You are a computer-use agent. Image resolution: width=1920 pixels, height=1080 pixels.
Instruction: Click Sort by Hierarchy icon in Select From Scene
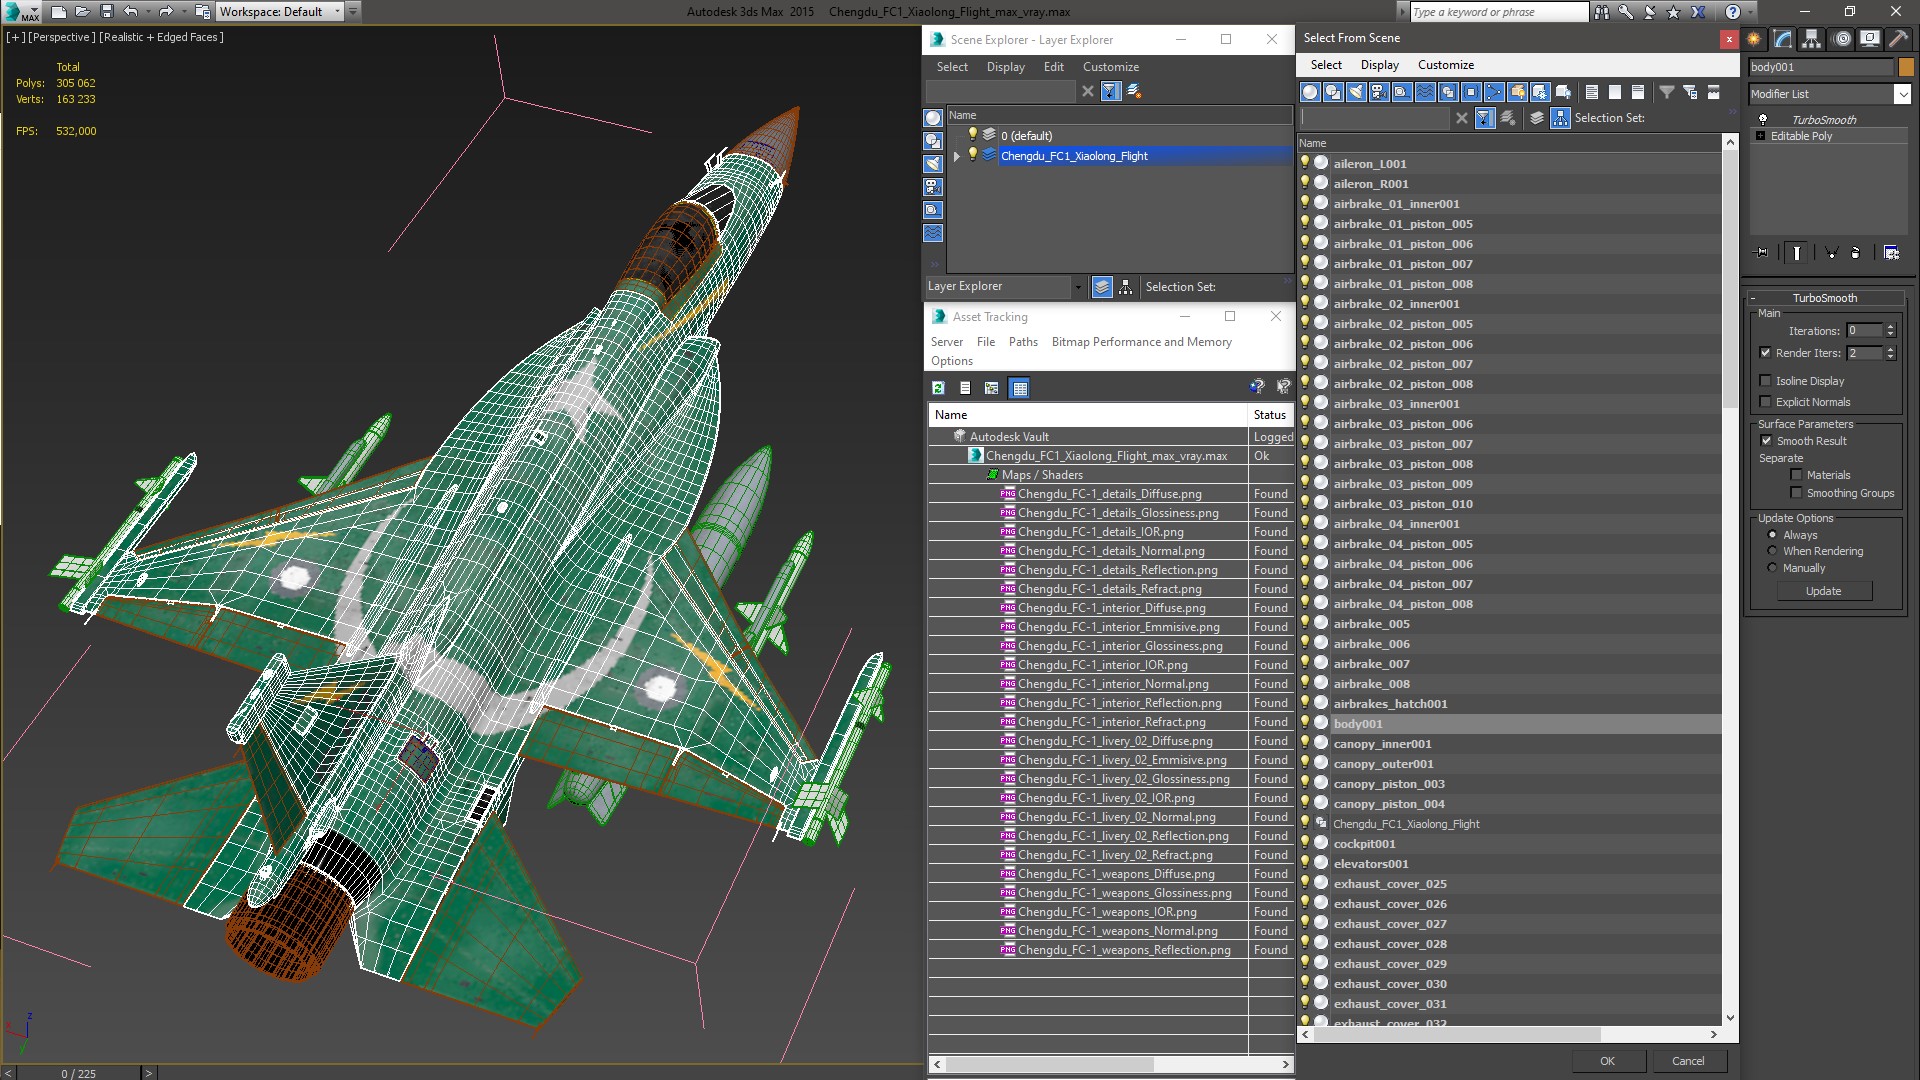click(x=1560, y=118)
